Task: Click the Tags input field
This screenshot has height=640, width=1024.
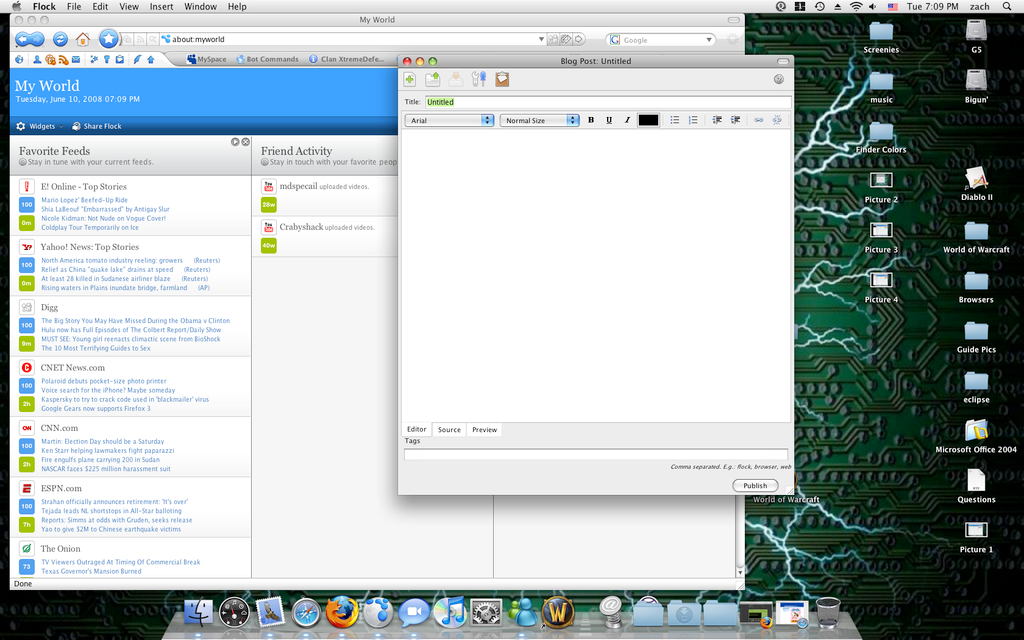Action: coord(596,455)
